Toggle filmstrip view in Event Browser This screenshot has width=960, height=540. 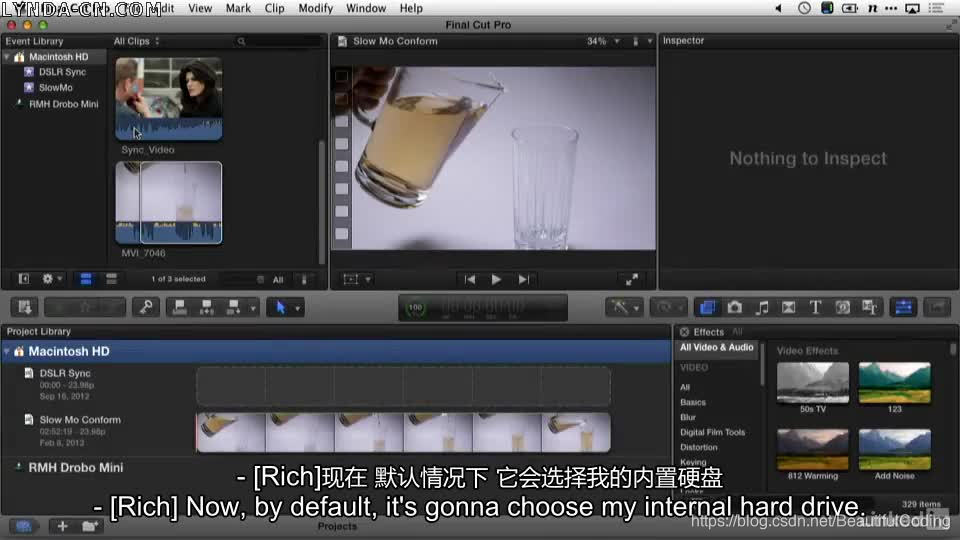(86, 279)
